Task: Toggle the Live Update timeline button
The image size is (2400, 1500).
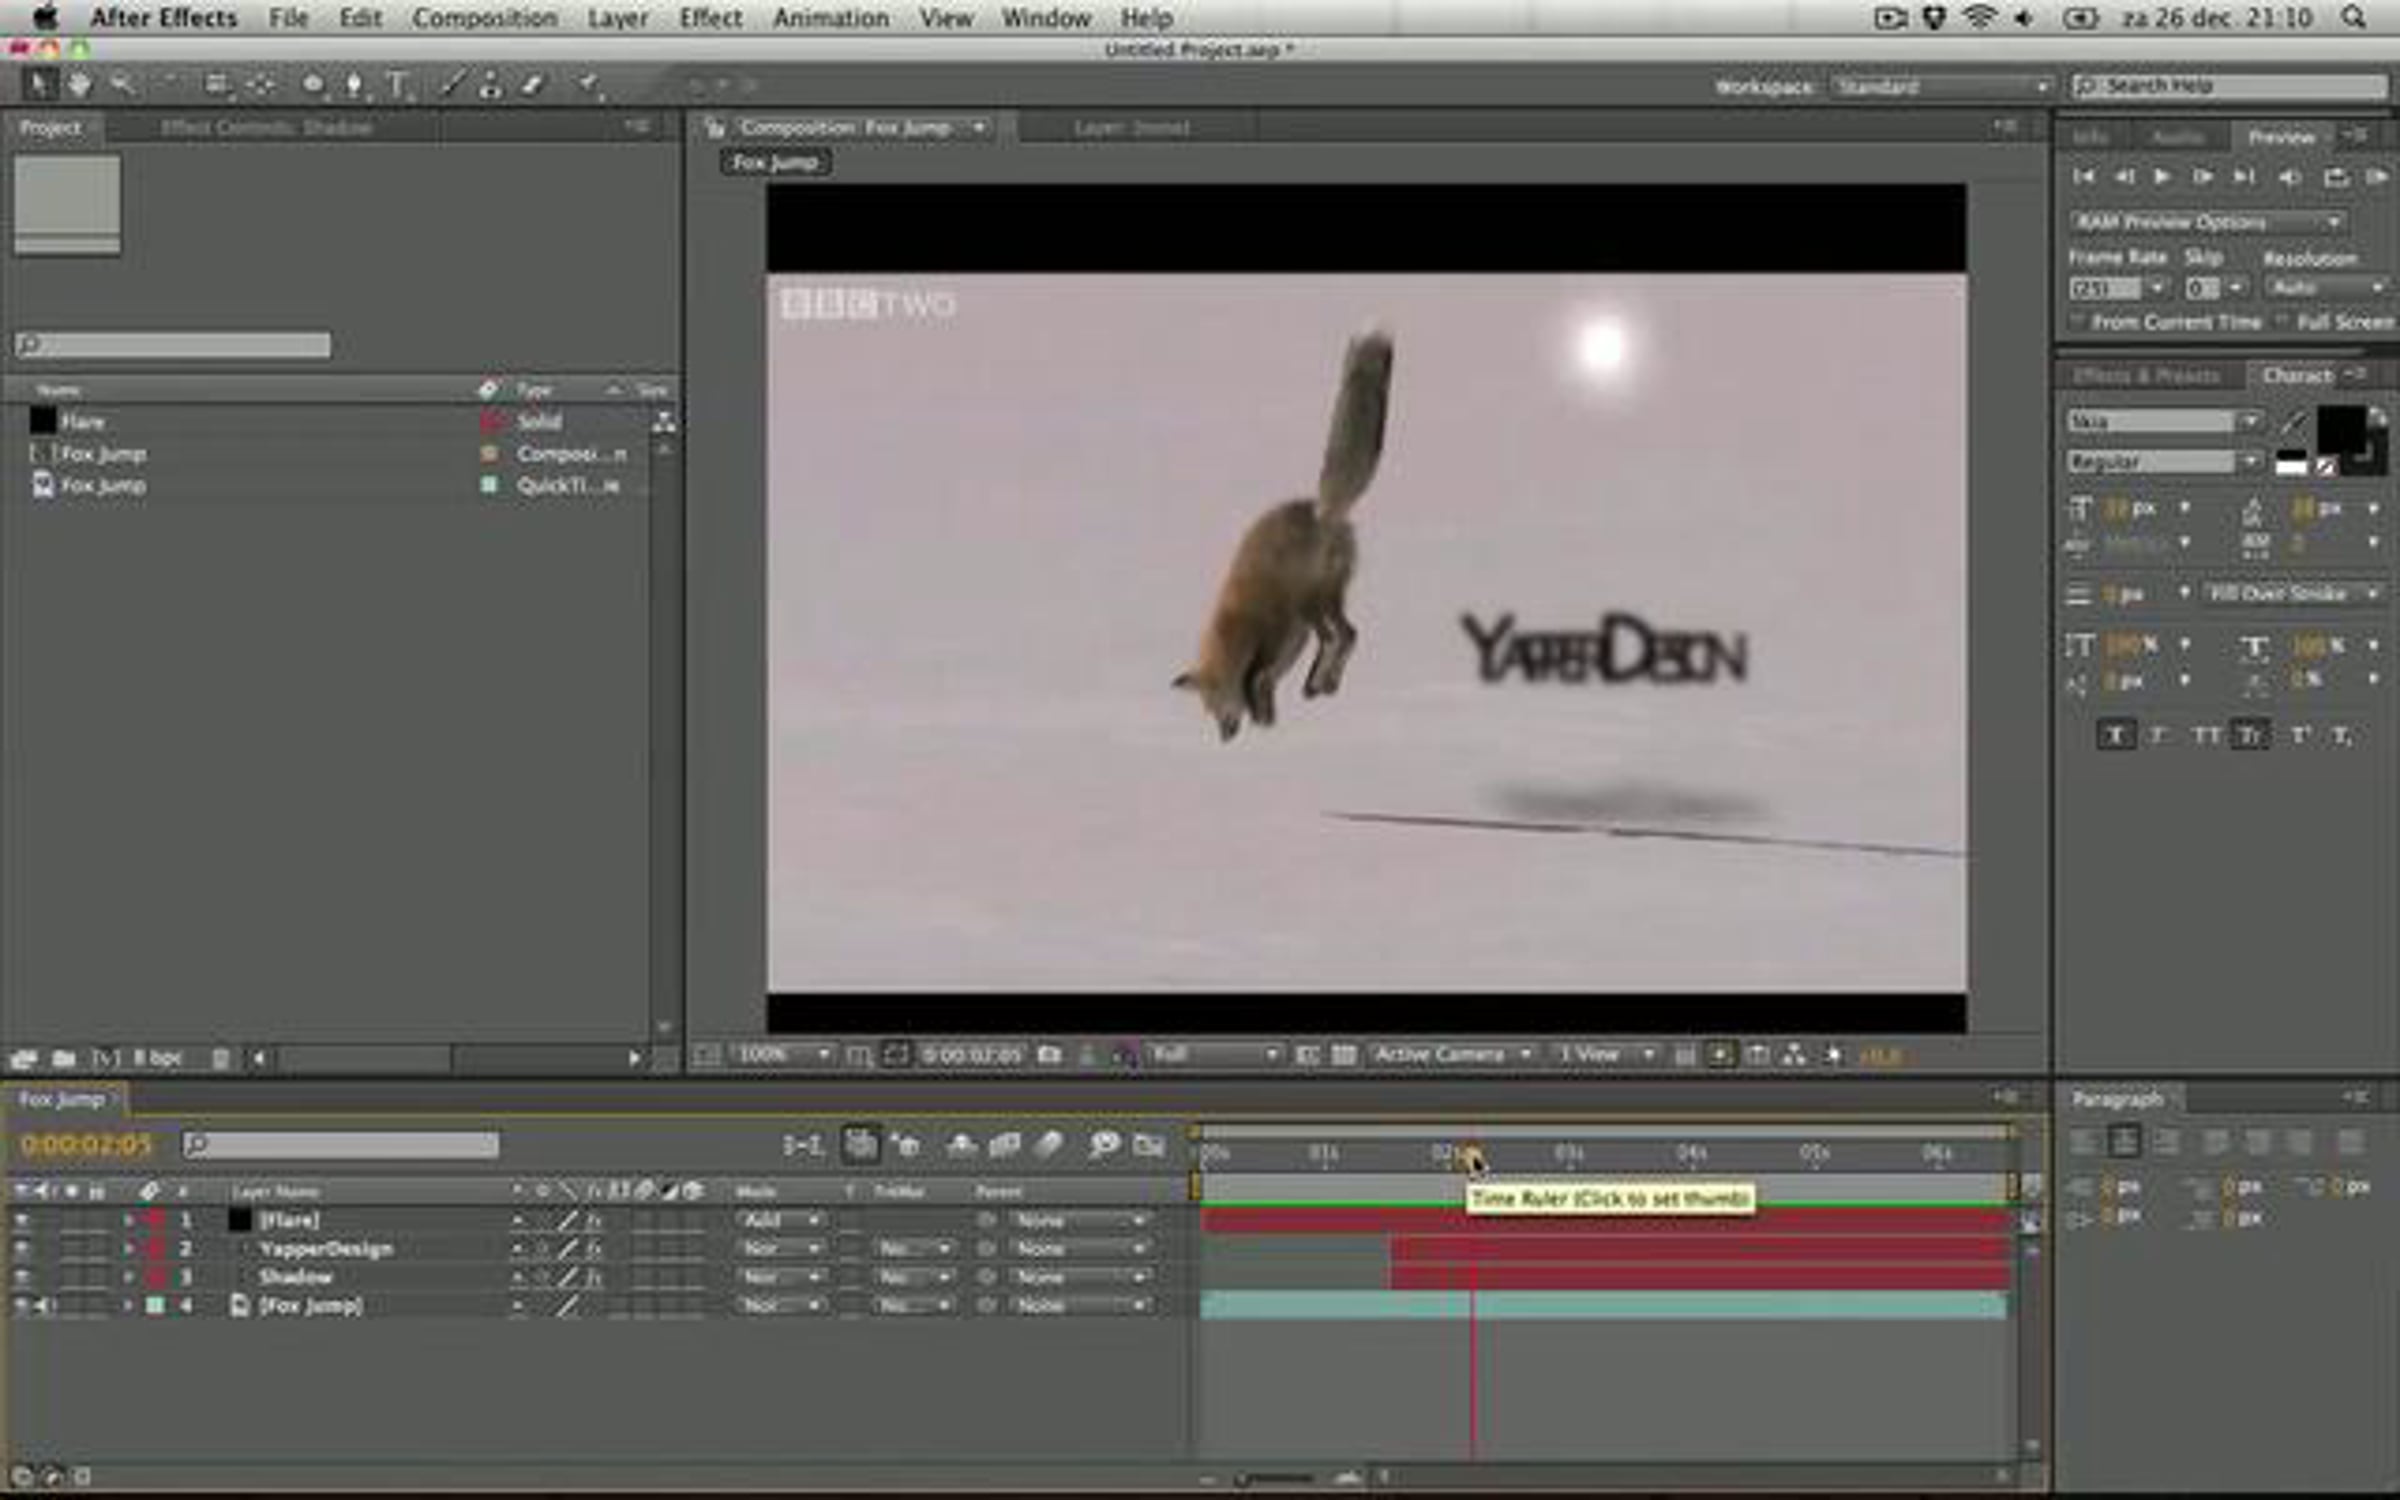Action: coord(860,1145)
